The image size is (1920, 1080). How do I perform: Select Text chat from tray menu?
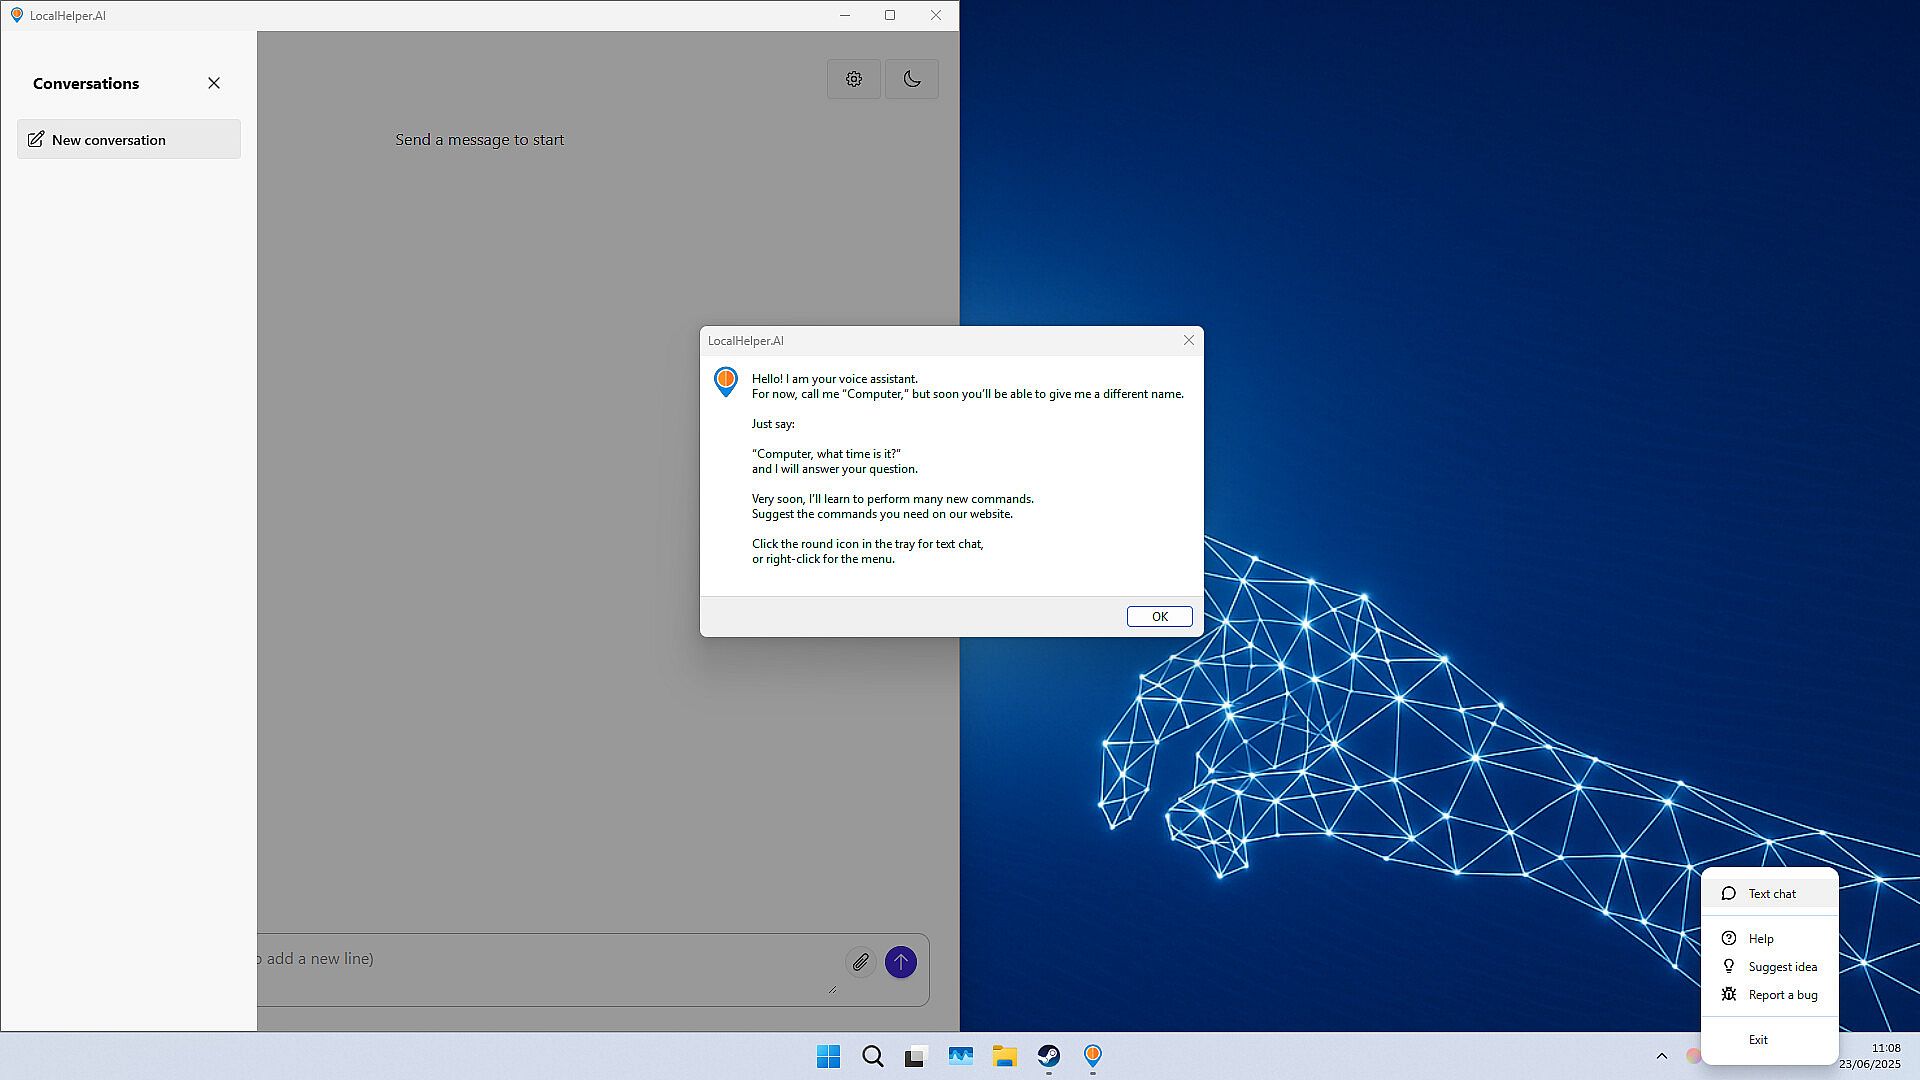[x=1771, y=894]
